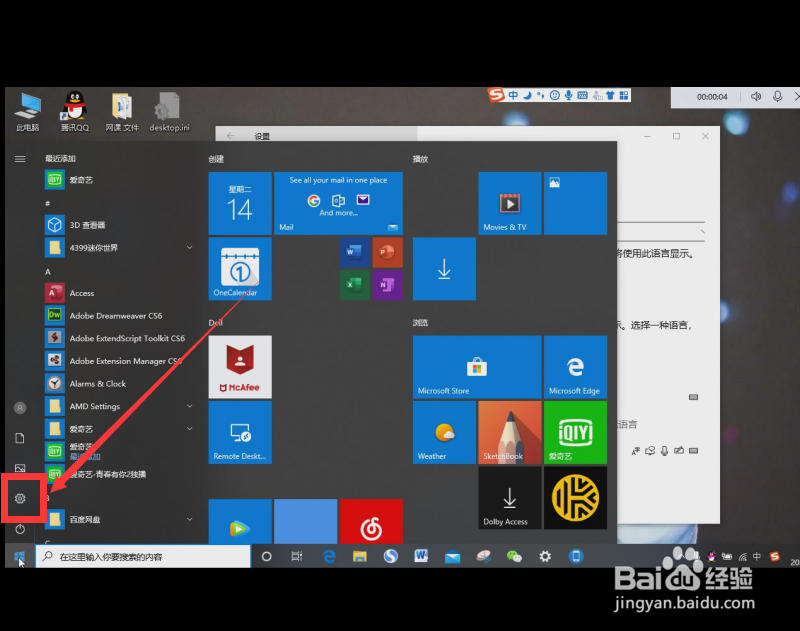Click the Windows Start button
The height and width of the screenshot is (631, 800).
coord(20,557)
